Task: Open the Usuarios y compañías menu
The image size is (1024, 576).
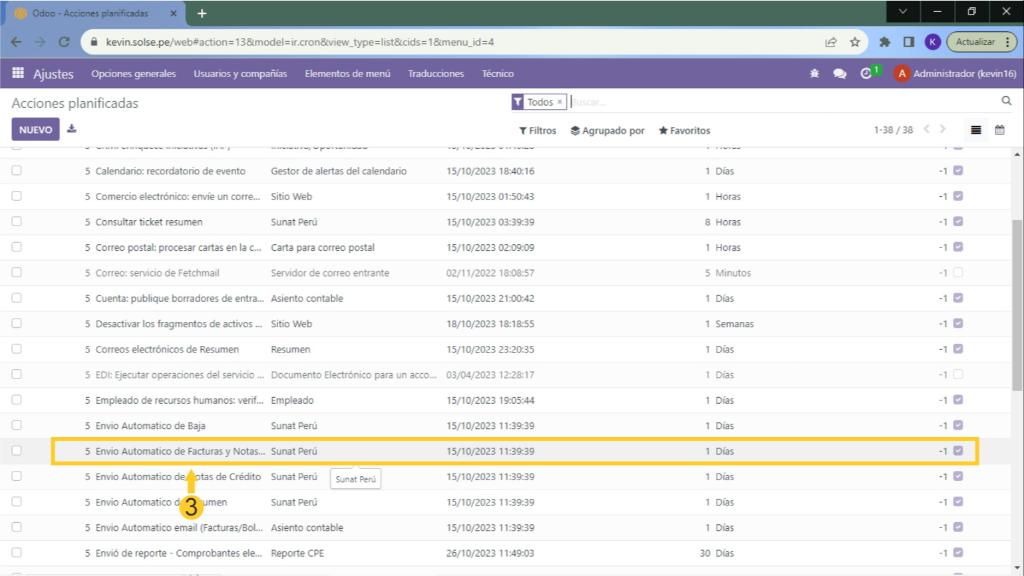Action: pyautogui.click(x=240, y=74)
